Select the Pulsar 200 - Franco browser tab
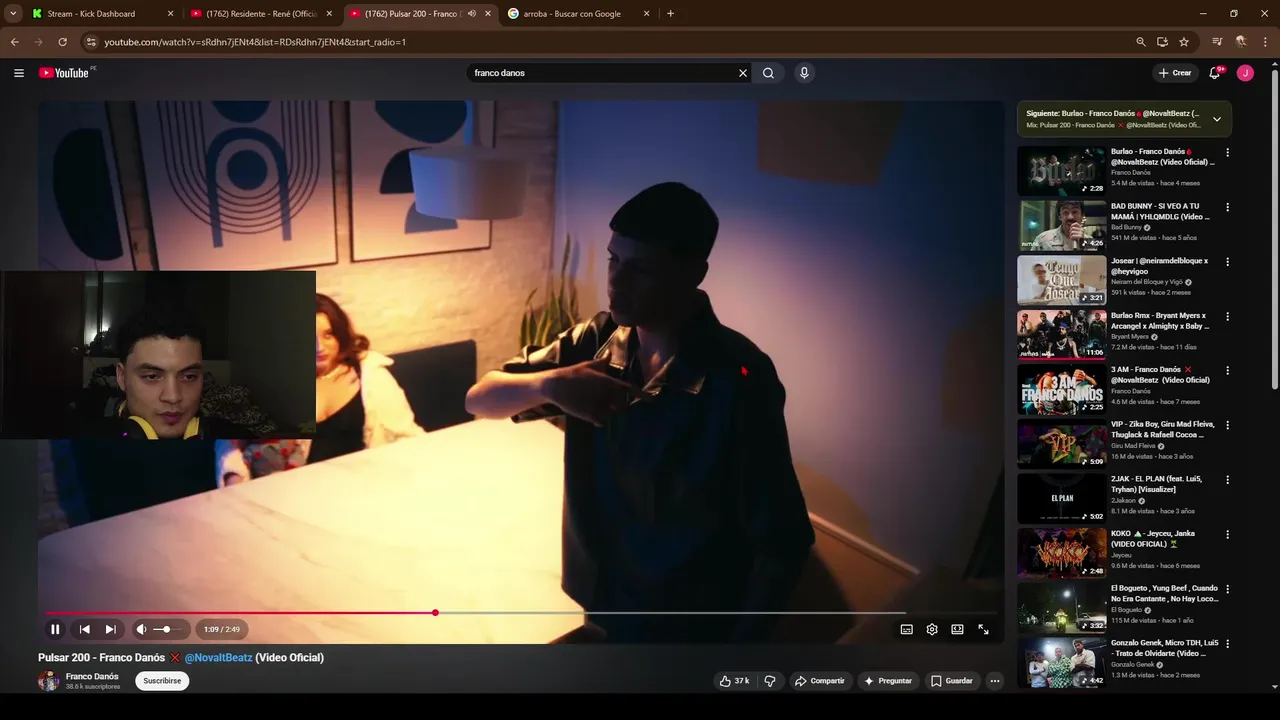Screen dimensions: 1280x720 click(420, 14)
